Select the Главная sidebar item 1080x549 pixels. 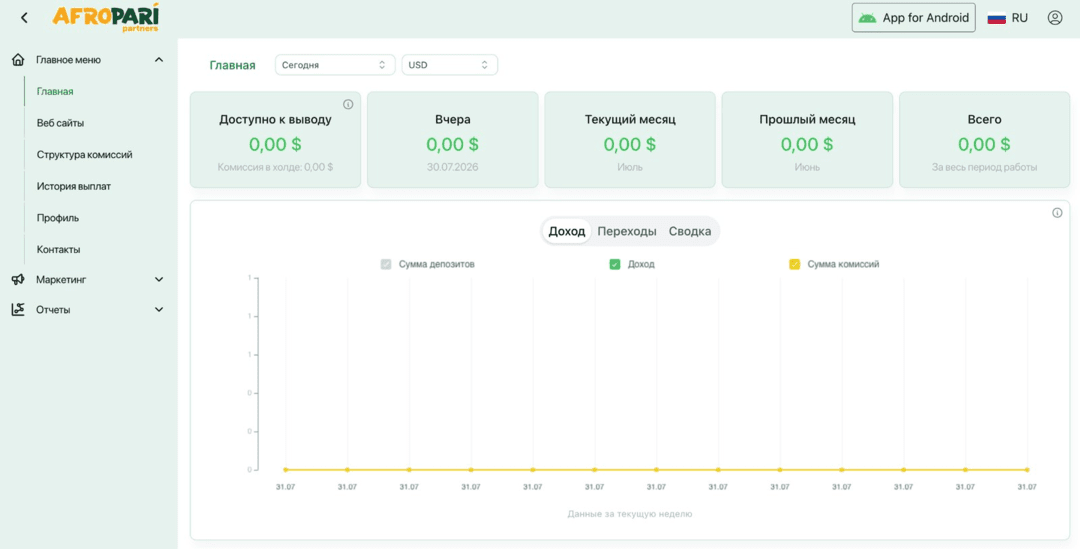click(55, 92)
